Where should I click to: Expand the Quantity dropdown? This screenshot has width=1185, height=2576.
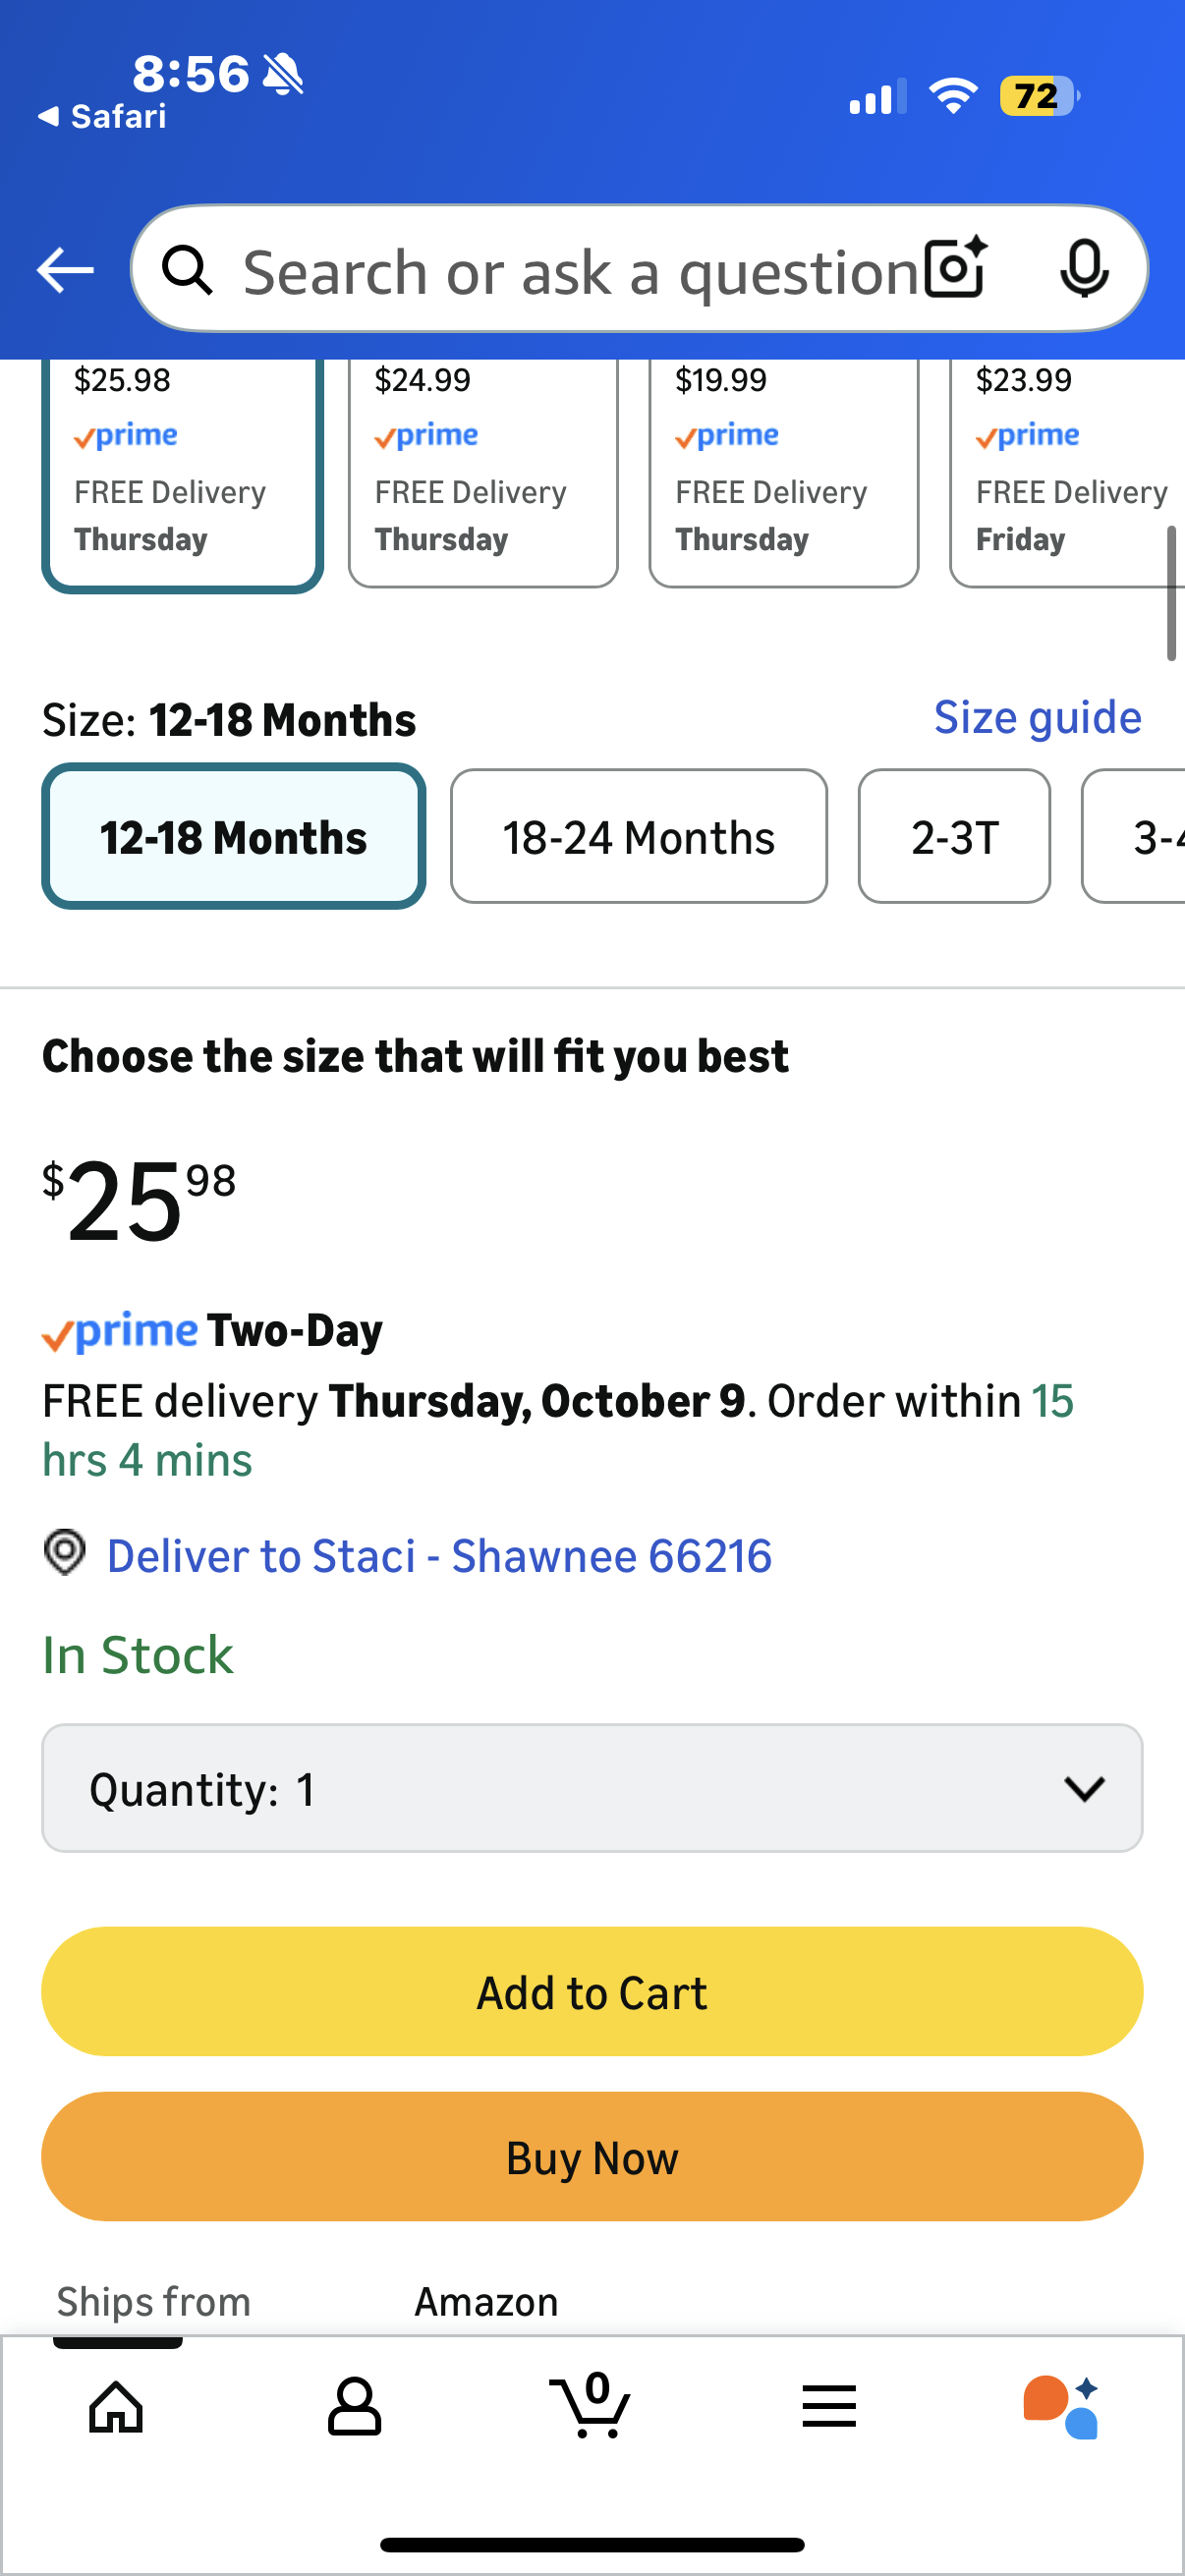pos(592,1787)
